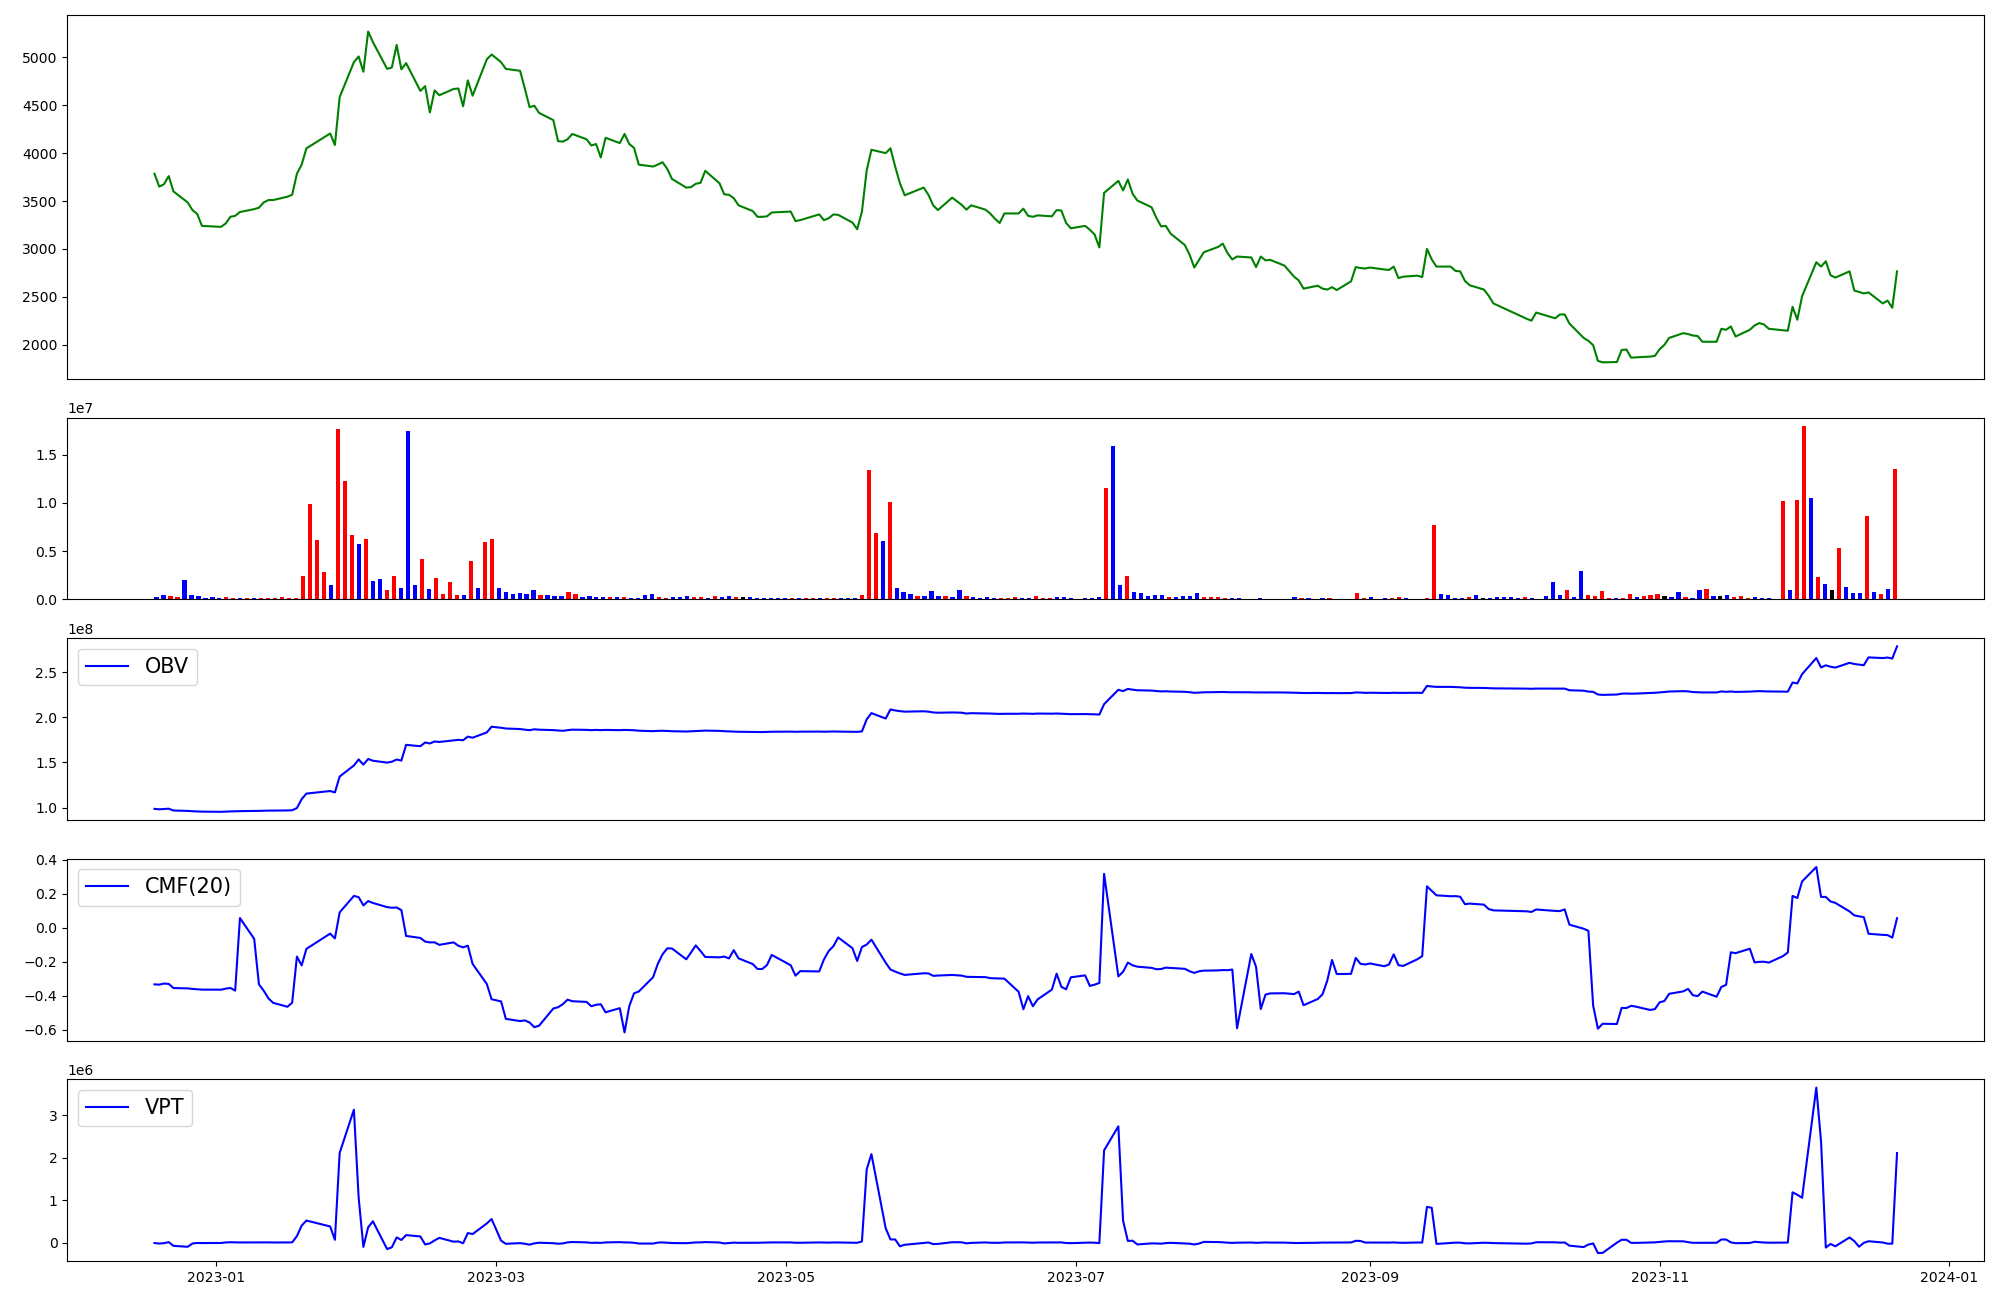2000x1300 pixels.
Task: Click the 2000 price axis tick label
Action: pos(39,346)
